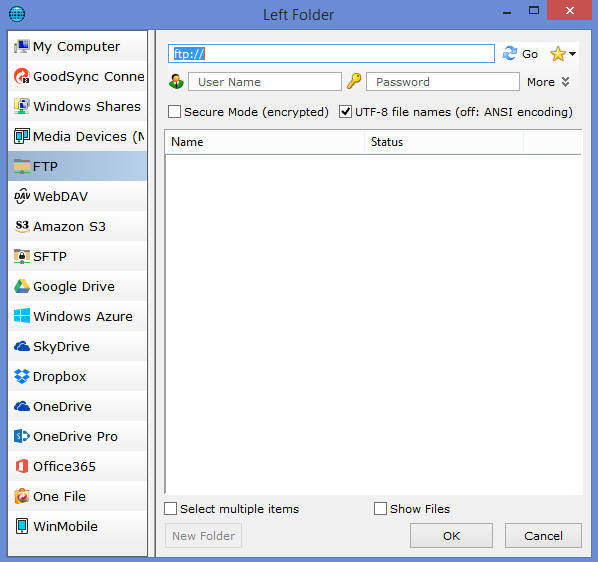This screenshot has width=598, height=562.
Task: Select the SFTP lock icon
Action: point(22,256)
